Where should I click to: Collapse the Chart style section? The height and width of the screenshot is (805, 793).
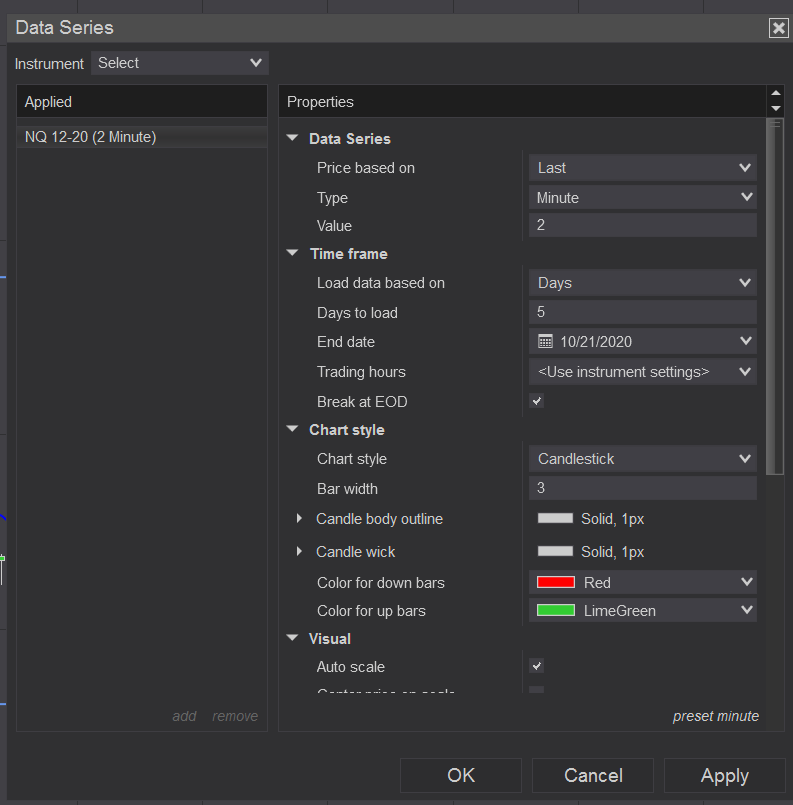(292, 430)
